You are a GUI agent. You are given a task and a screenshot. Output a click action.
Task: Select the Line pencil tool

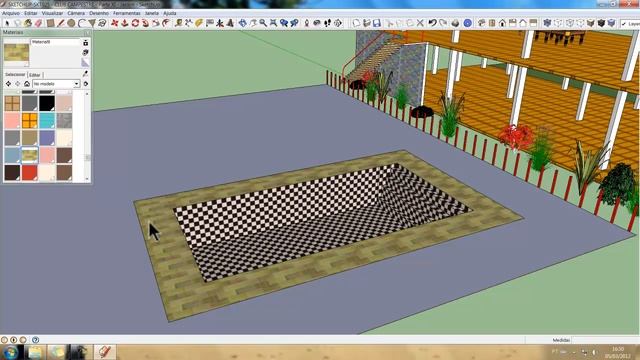click(x=61, y=23)
